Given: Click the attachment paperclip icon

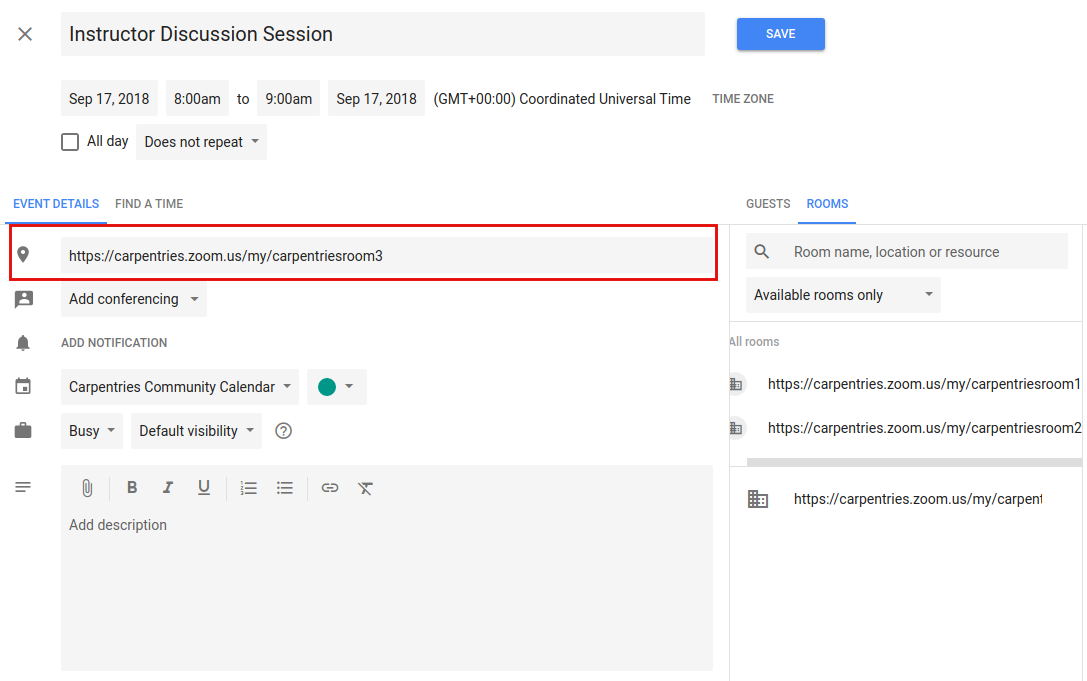Looking at the screenshot, I should coord(87,488).
